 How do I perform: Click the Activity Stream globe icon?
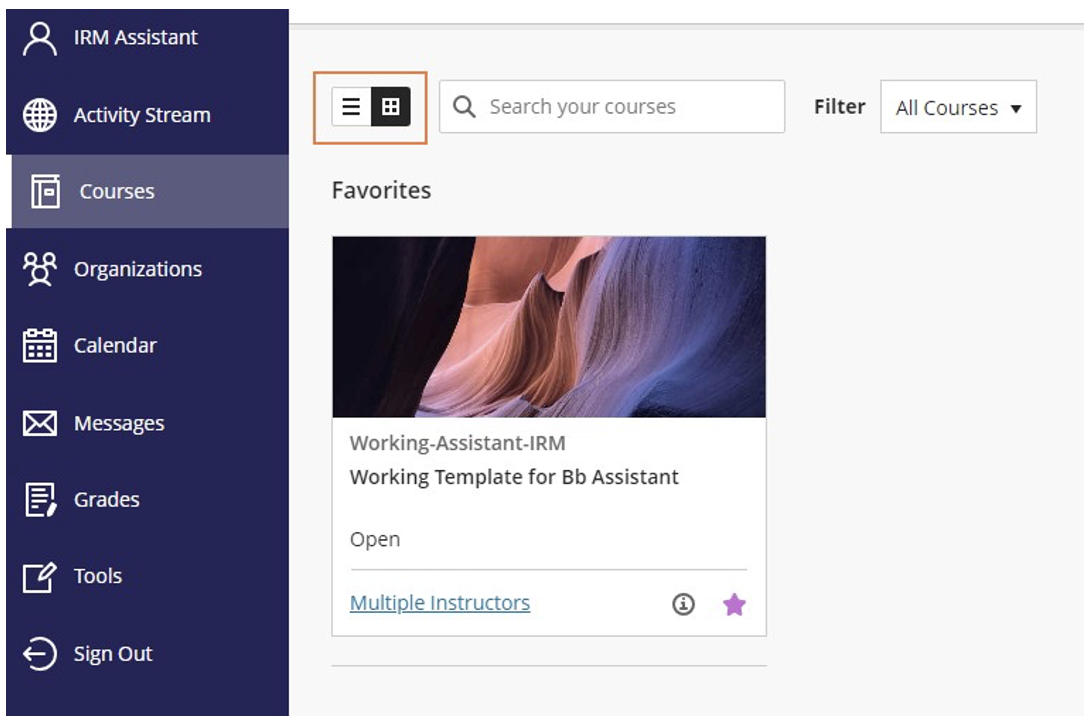point(40,115)
